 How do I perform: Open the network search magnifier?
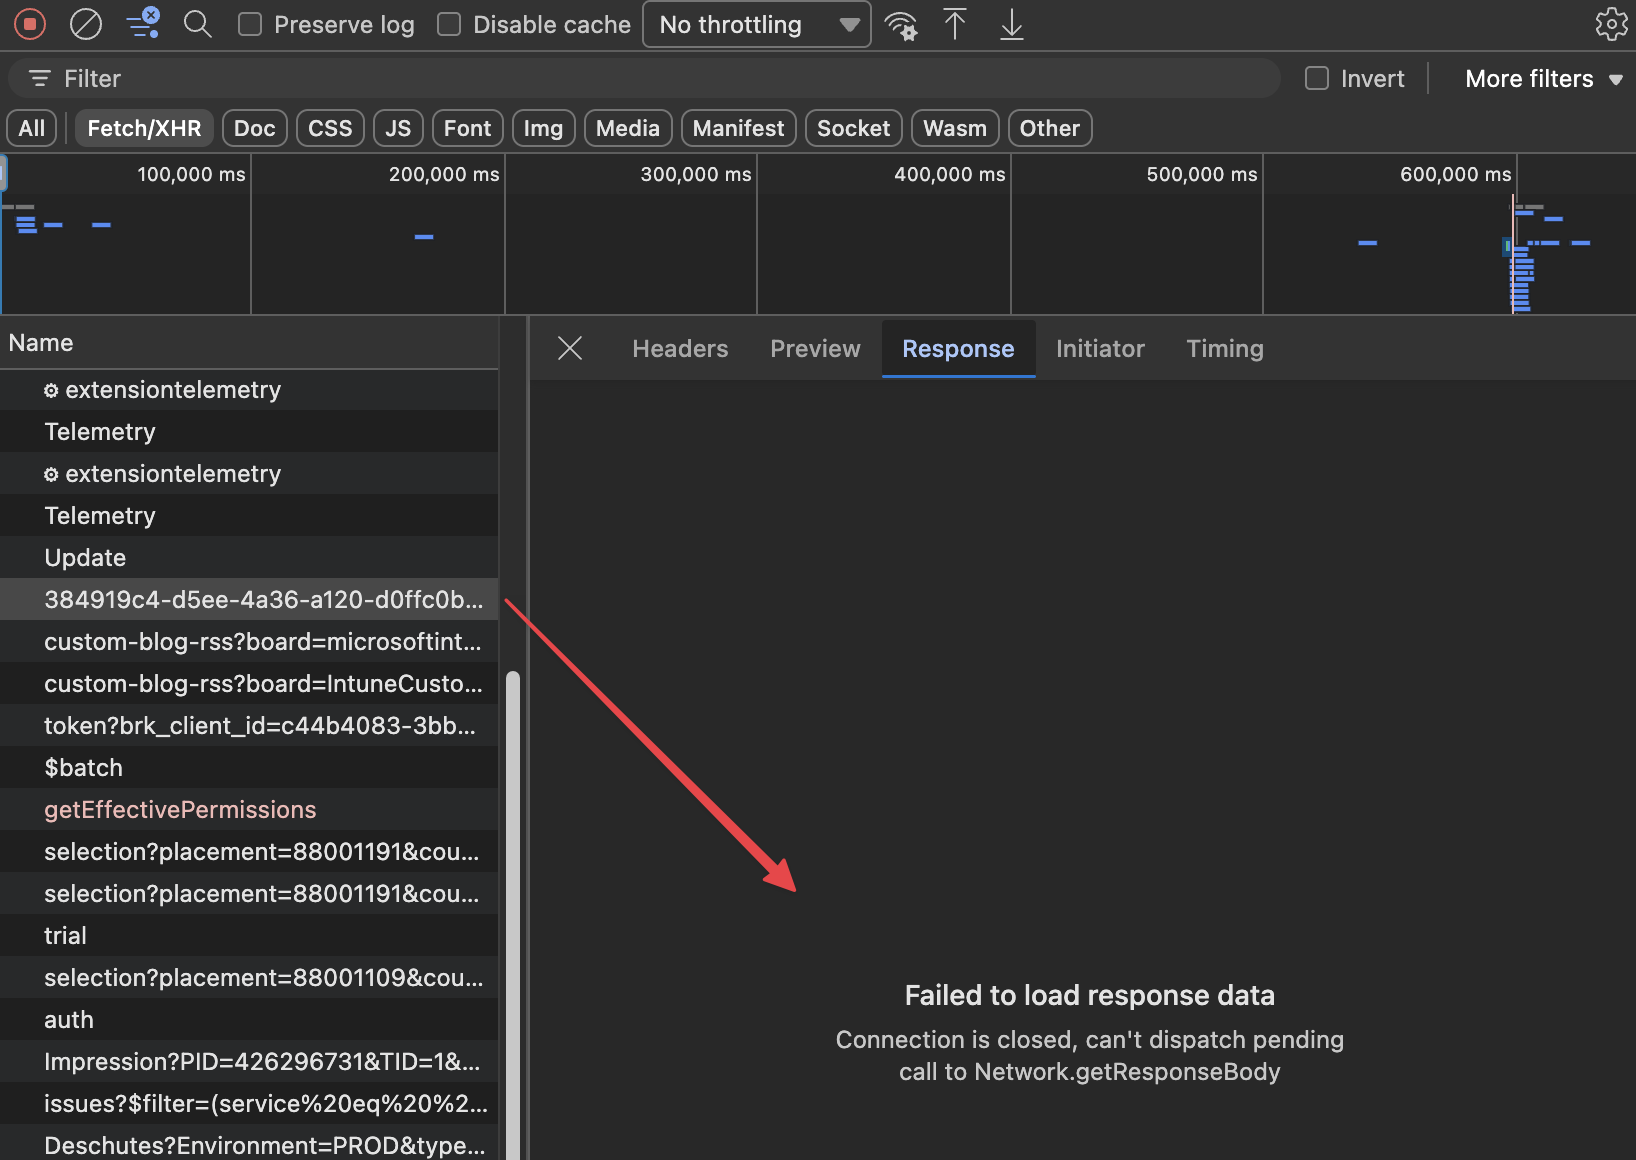pos(198,24)
